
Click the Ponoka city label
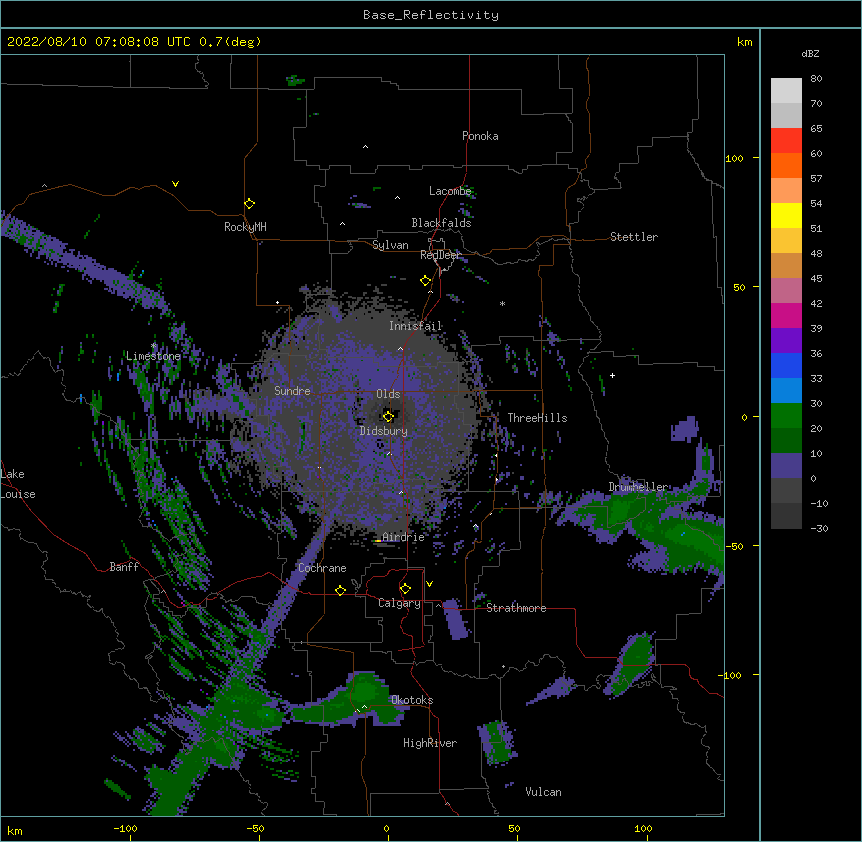[480, 136]
